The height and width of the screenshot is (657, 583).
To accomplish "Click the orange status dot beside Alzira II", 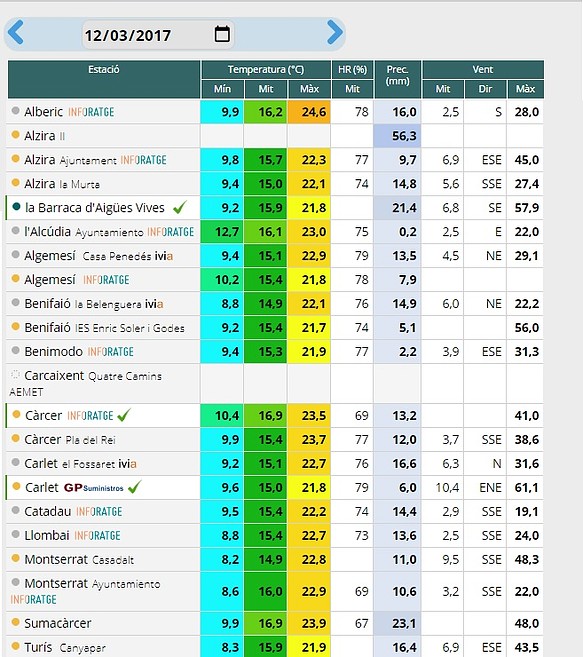I will point(16,135).
